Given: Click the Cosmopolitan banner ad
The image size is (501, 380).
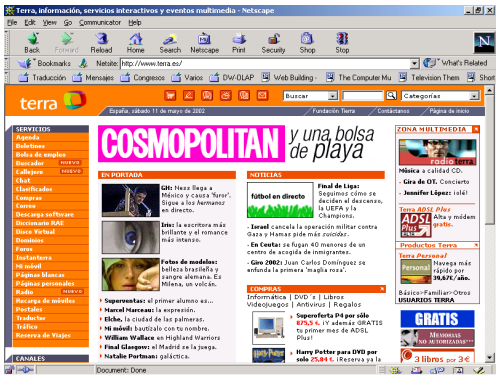Looking at the screenshot, I should (191, 144).
